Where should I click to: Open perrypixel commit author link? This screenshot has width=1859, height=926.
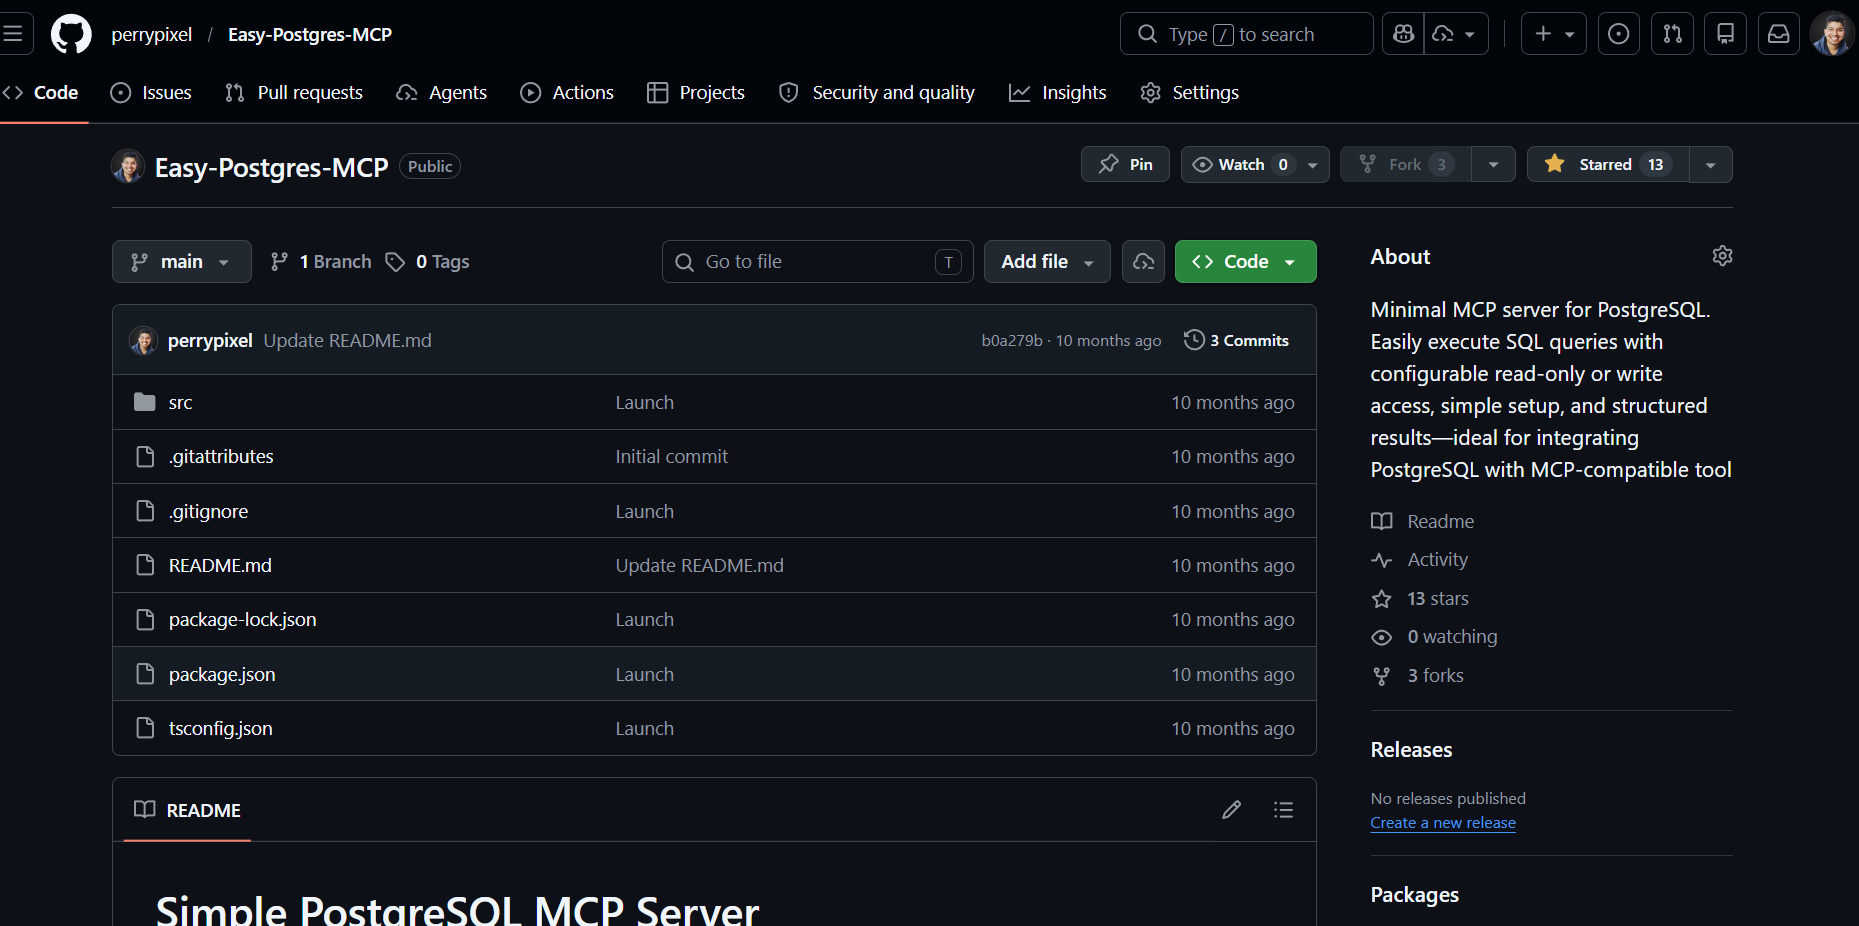[210, 340]
